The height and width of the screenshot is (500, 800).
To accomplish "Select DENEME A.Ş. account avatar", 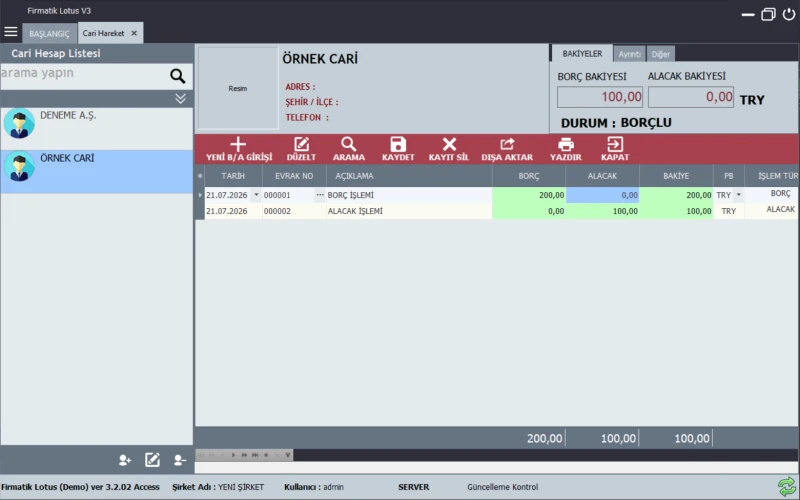I will 19,123.
